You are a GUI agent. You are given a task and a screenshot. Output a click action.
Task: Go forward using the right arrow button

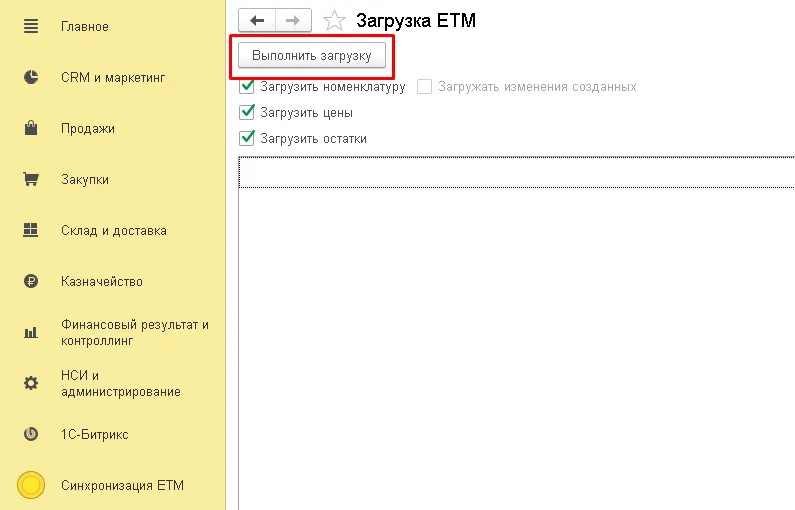(x=292, y=20)
